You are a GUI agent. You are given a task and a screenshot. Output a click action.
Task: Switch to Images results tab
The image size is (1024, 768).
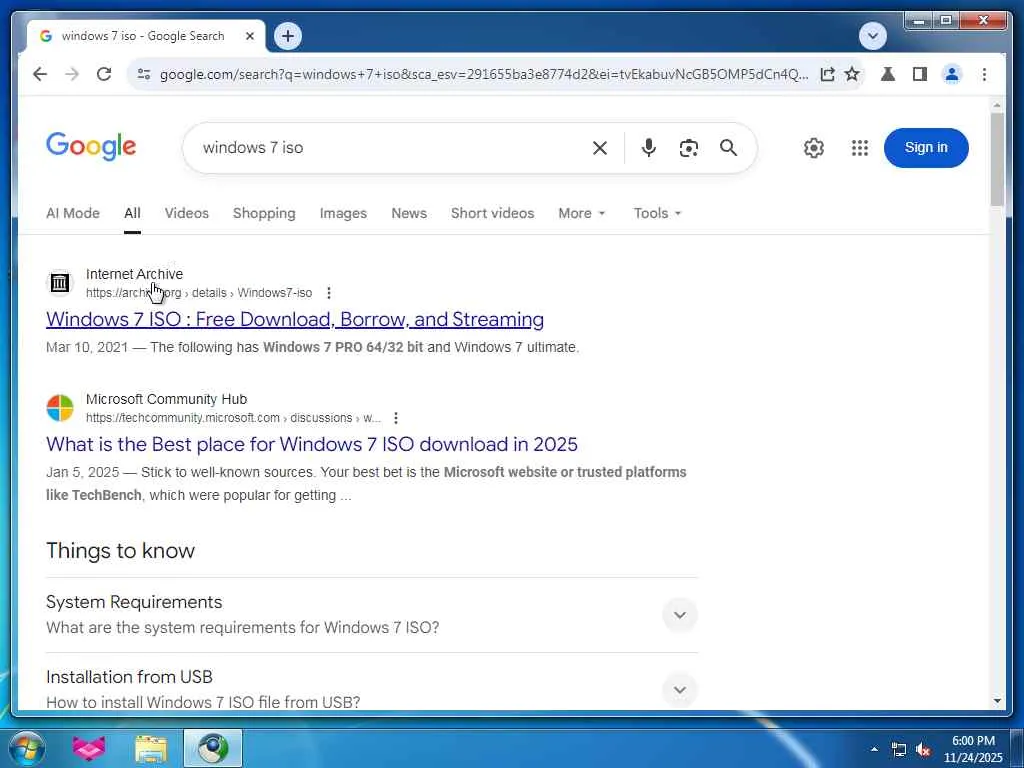(343, 213)
